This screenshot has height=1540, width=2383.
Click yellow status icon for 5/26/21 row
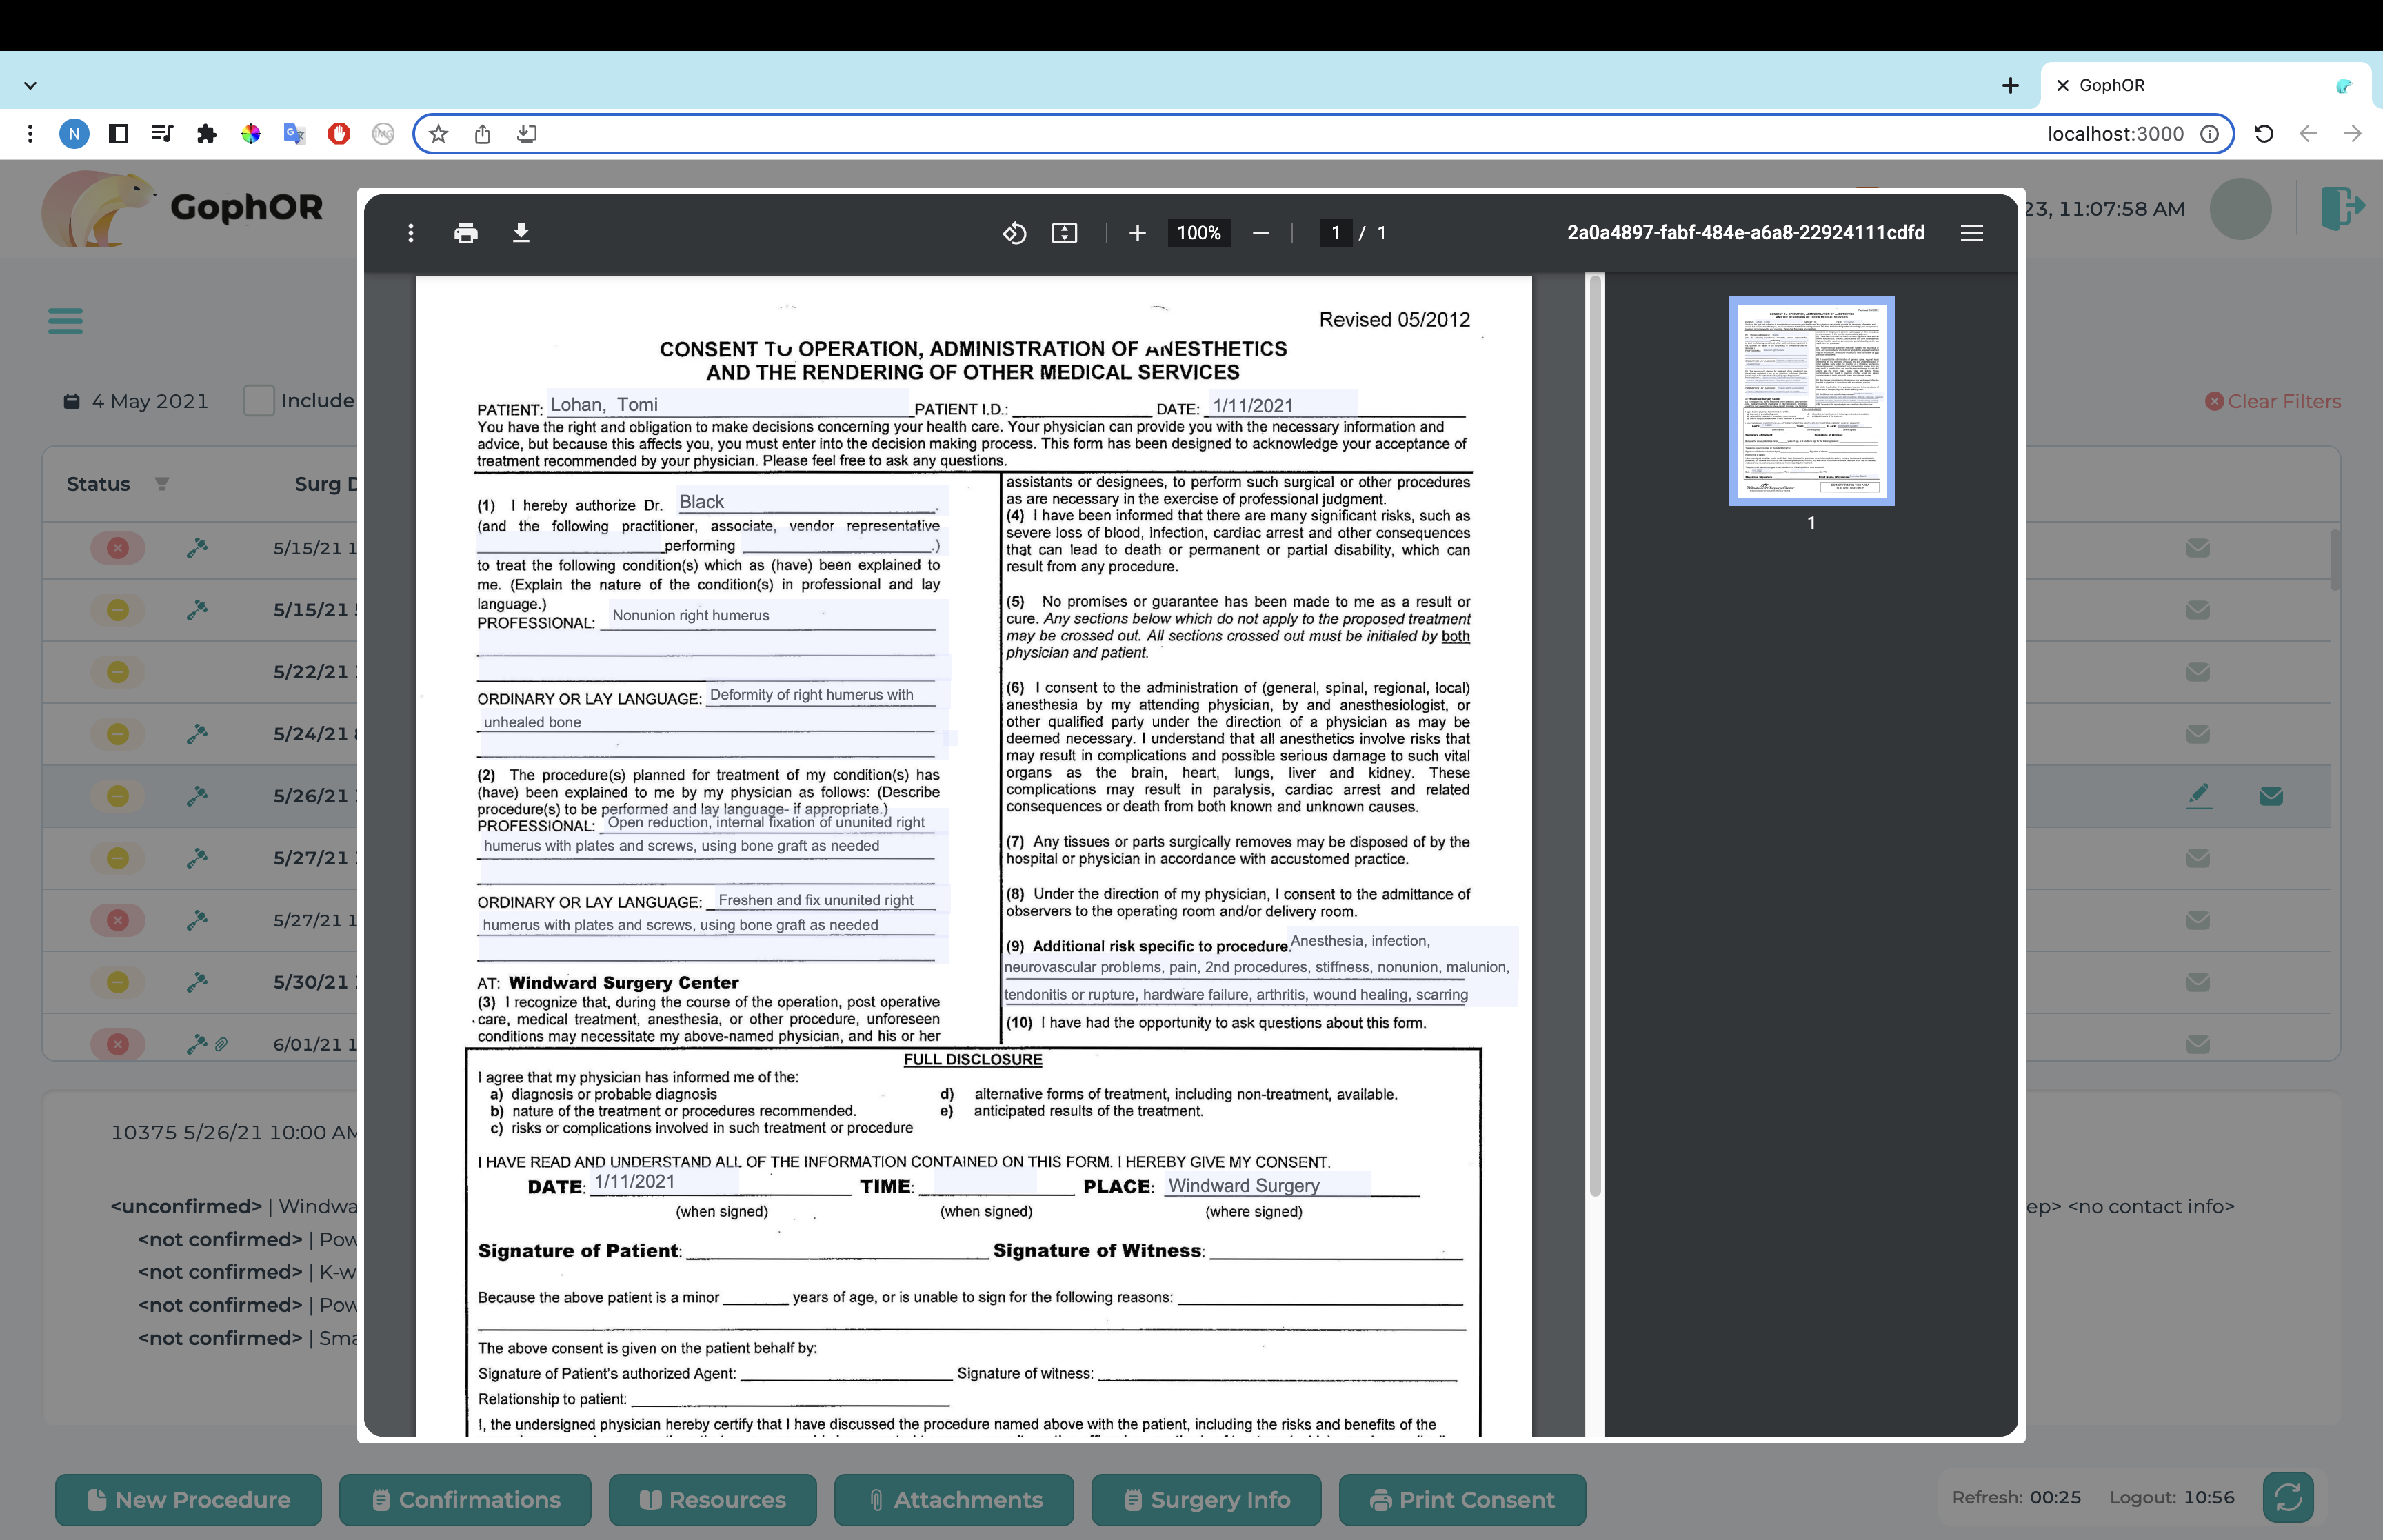[118, 796]
